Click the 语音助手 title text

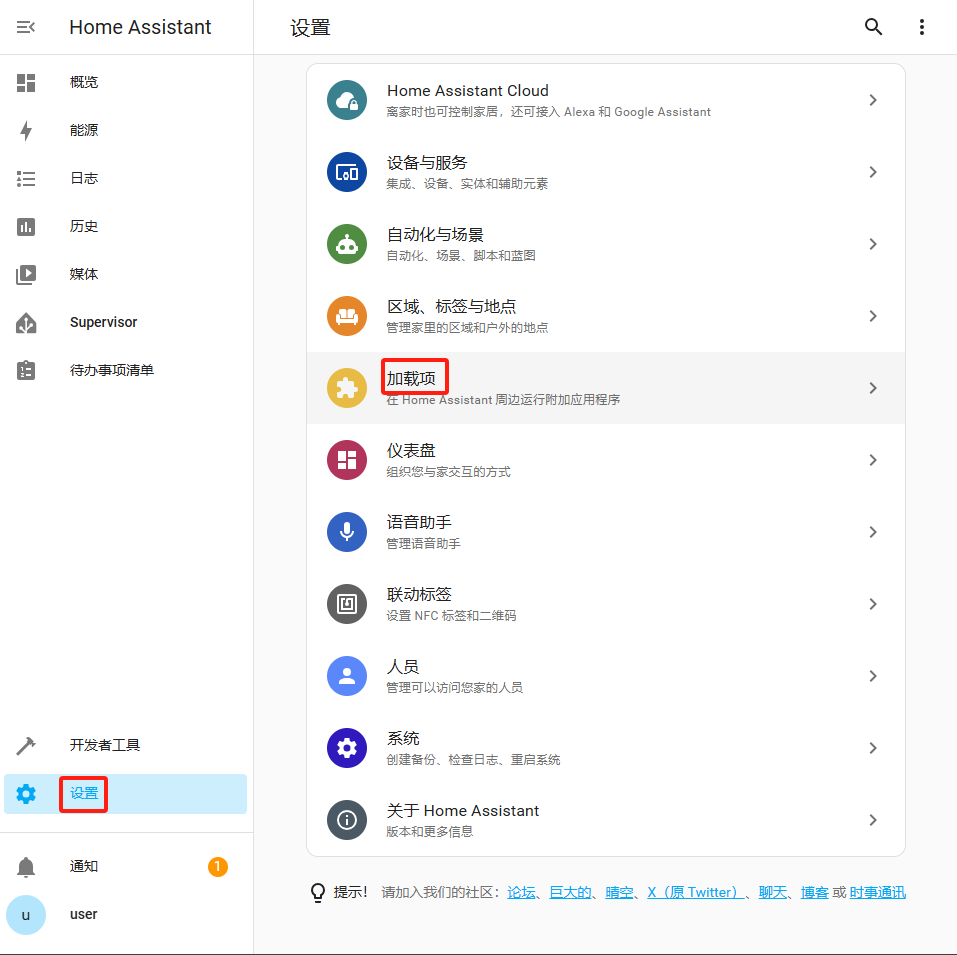[419, 522]
